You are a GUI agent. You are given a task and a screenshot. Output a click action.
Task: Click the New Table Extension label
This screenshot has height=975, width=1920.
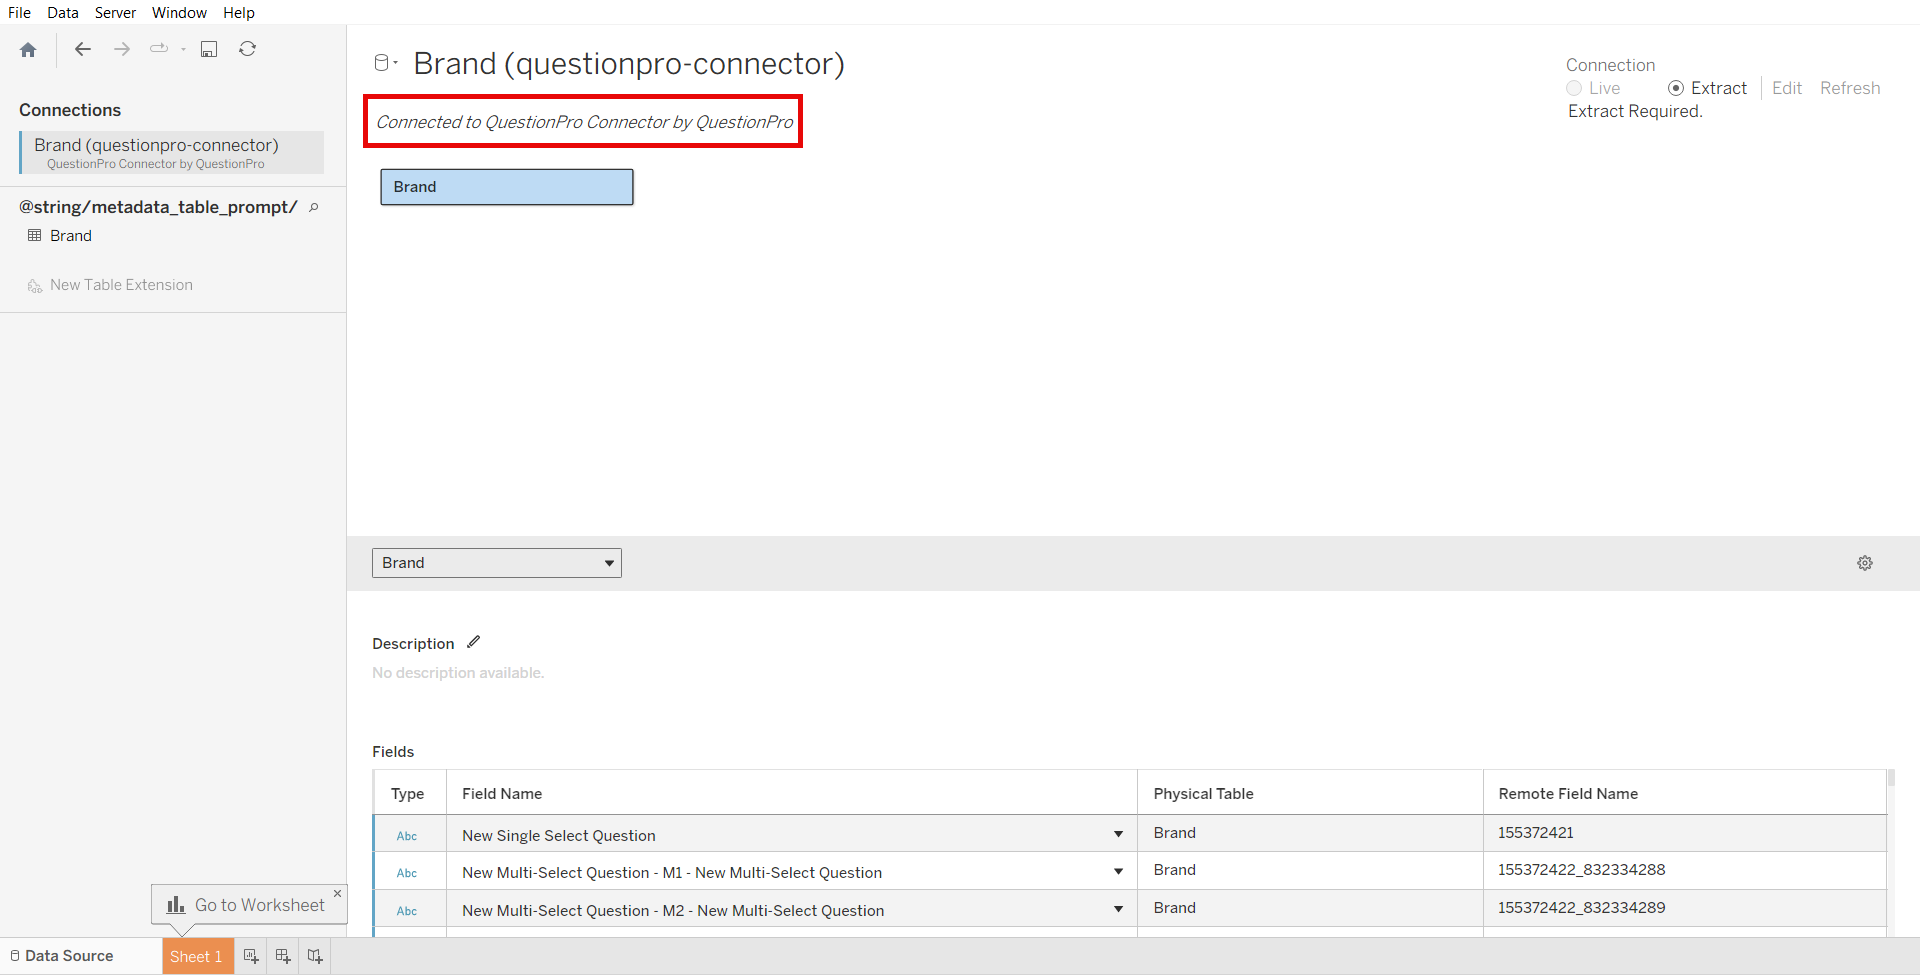pyautogui.click(x=121, y=285)
